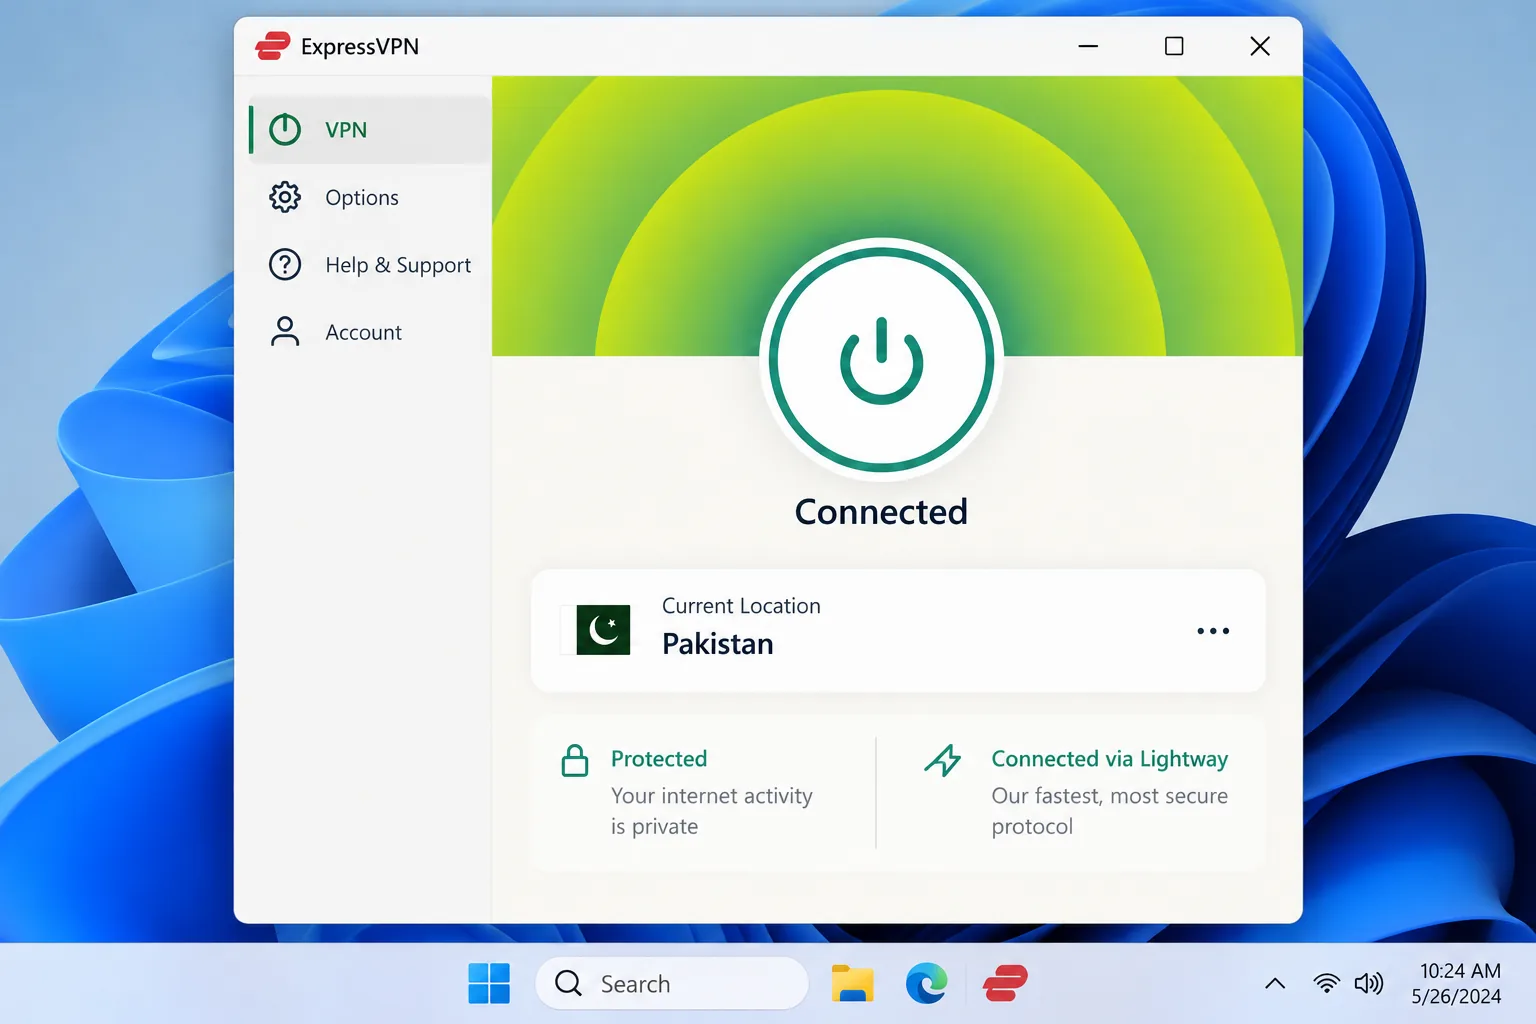This screenshot has height=1024, width=1536.
Task: Click the Connected status text
Action: (x=881, y=512)
